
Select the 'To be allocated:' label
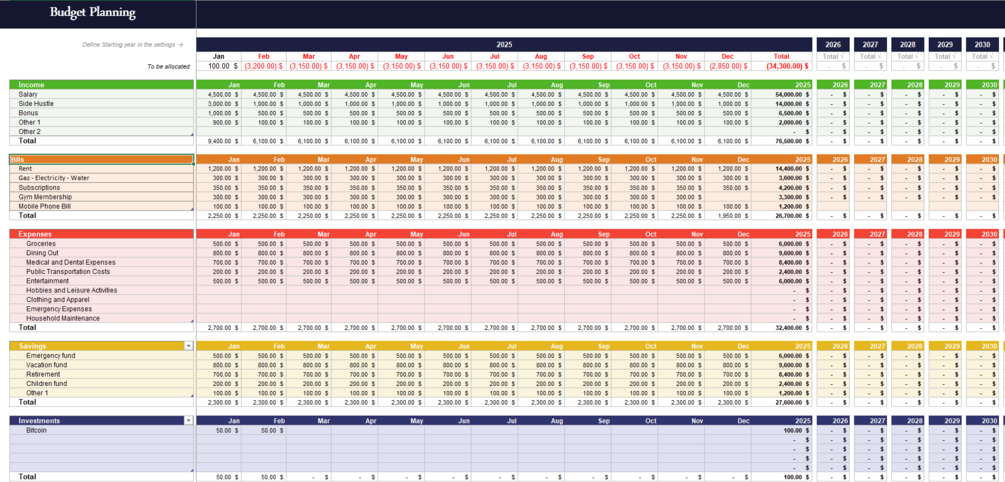point(169,66)
